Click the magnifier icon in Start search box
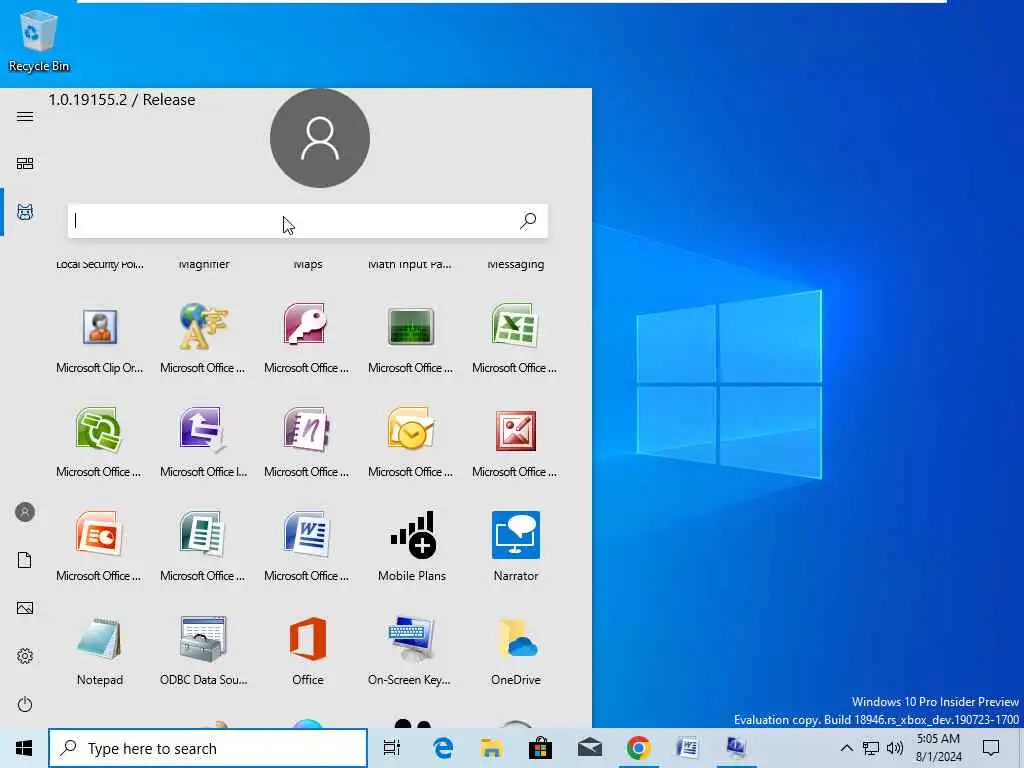The height and width of the screenshot is (768, 1024). (528, 221)
